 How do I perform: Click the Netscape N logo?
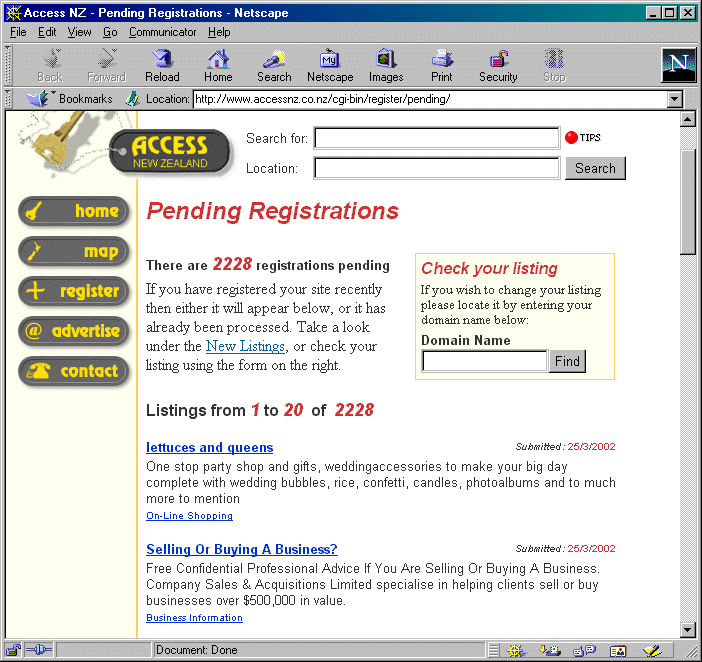pos(679,65)
